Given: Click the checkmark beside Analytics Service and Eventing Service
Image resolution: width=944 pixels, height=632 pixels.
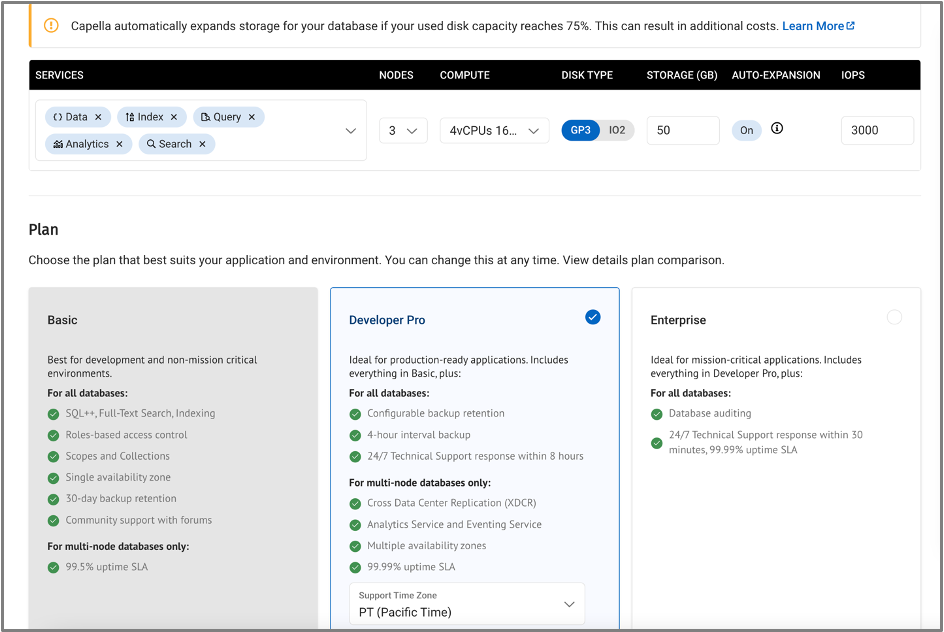Looking at the screenshot, I should (355, 525).
